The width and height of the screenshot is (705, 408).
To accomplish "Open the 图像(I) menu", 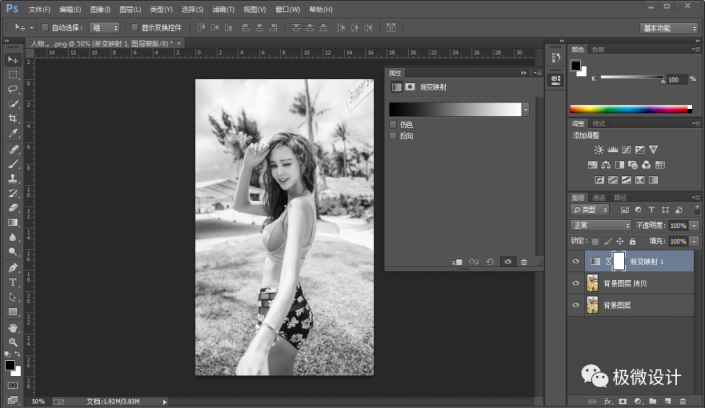I will 100,9.
